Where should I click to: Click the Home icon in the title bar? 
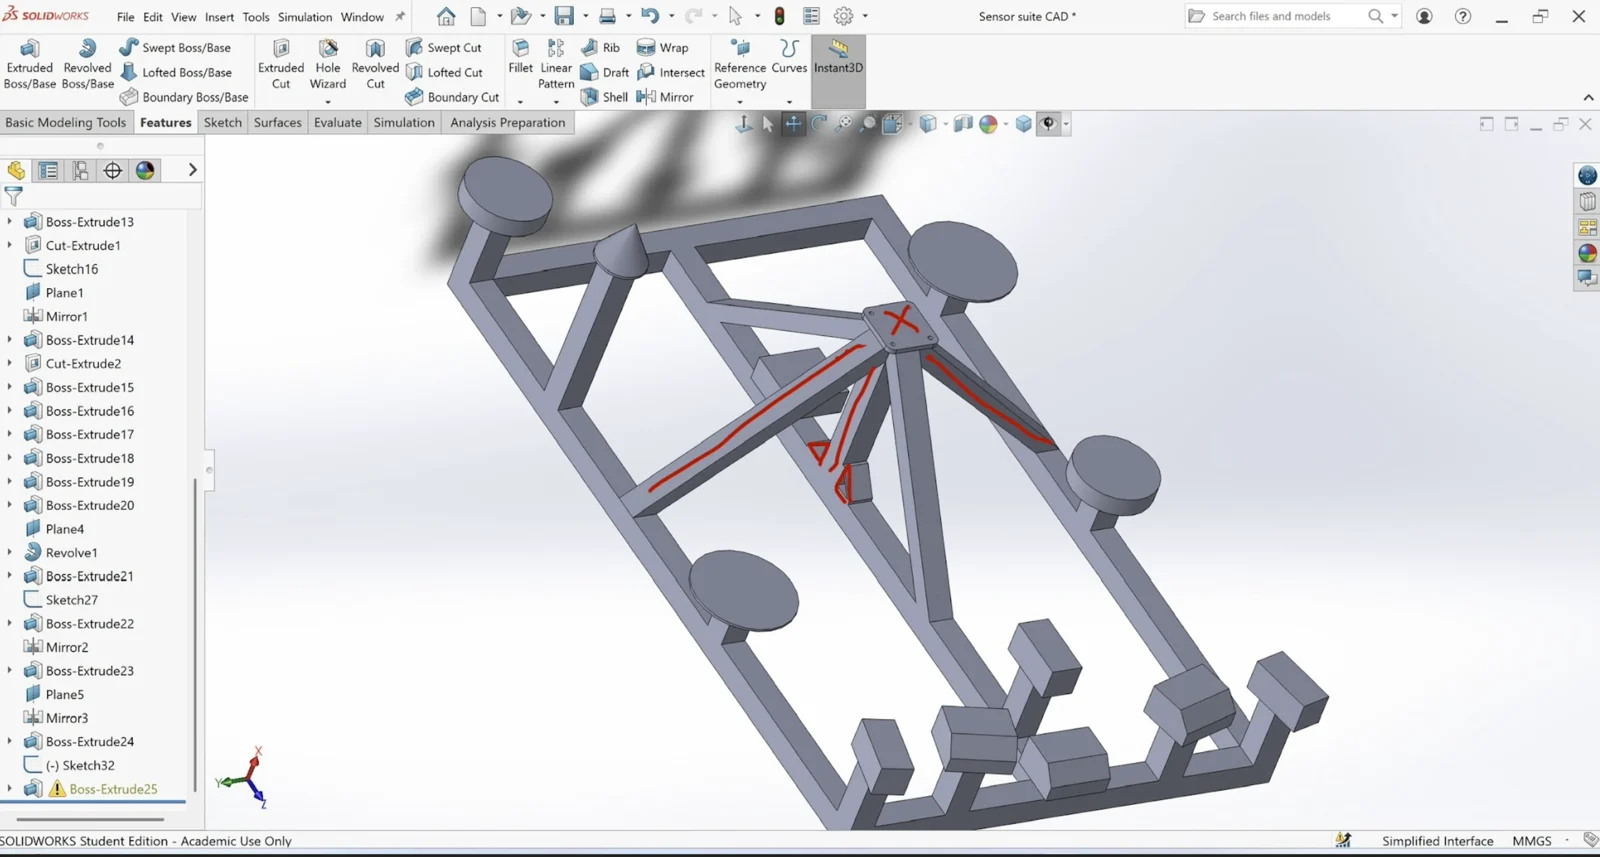click(x=446, y=16)
